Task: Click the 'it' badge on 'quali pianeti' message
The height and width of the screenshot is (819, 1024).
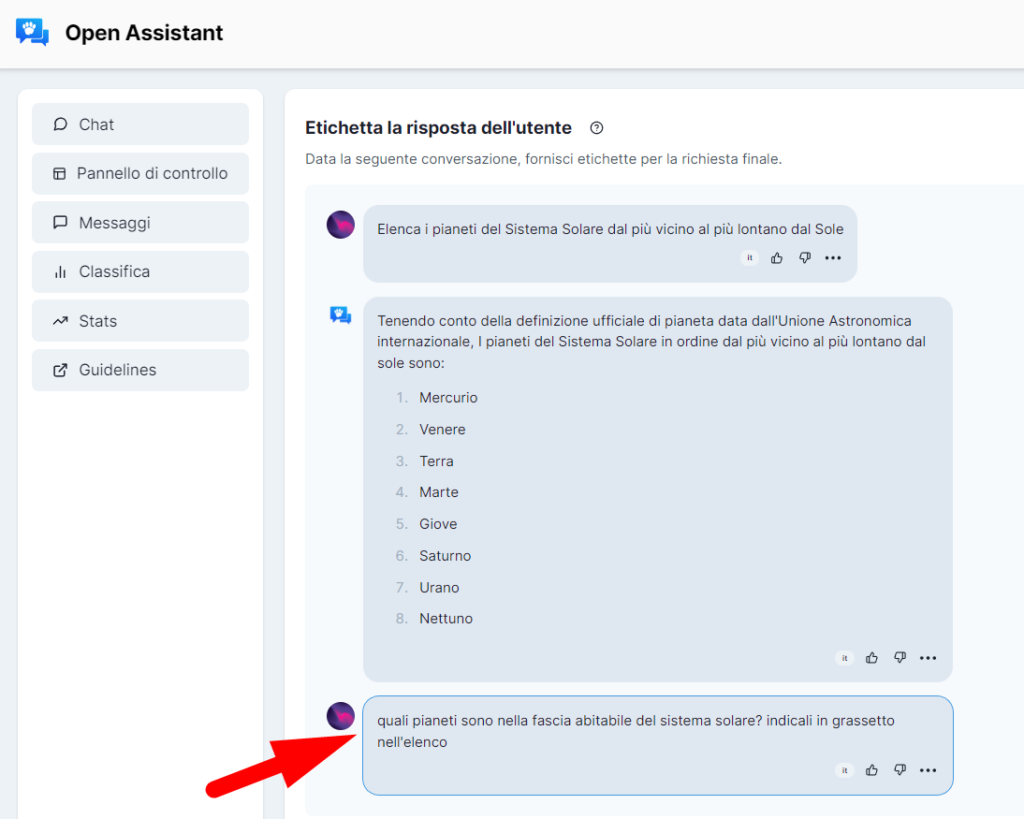Action: click(844, 770)
